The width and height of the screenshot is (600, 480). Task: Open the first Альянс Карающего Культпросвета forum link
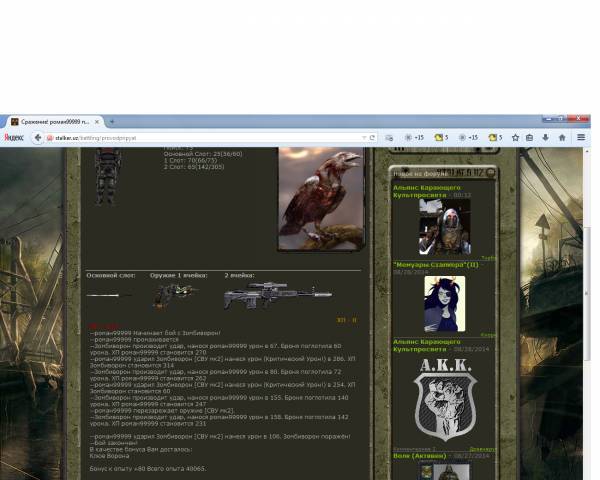pyautogui.click(x=427, y=191)
